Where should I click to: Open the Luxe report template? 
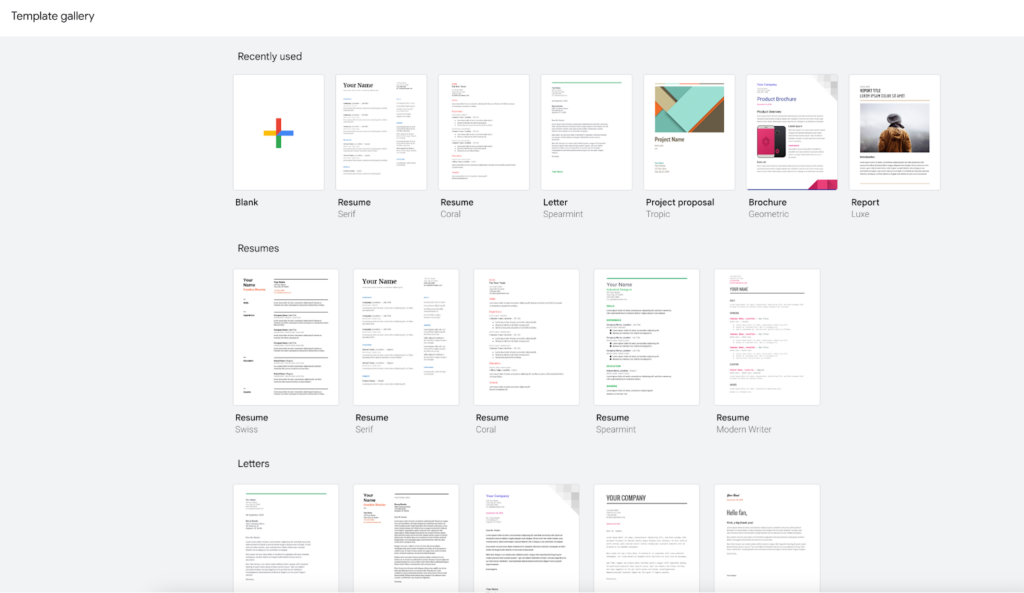894,131
